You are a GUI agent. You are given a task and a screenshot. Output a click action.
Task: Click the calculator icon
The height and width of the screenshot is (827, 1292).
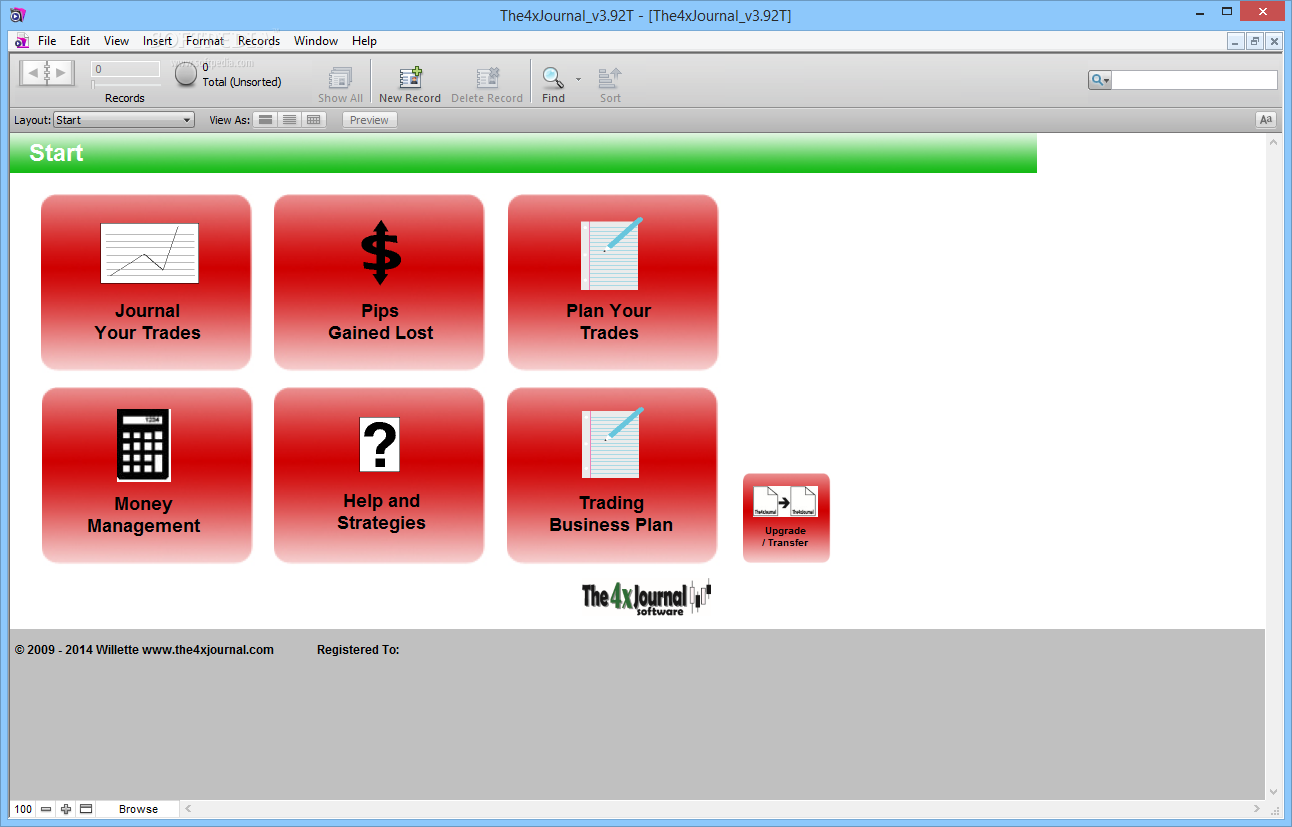click(144, 445)
